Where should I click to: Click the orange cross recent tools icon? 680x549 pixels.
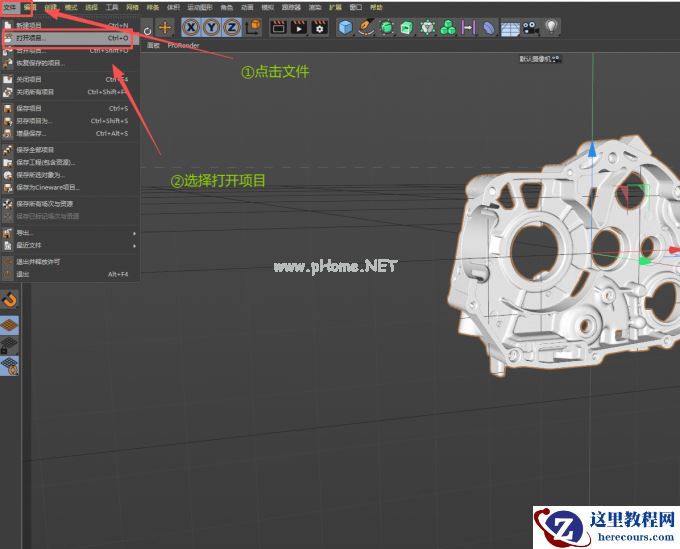[165, 28]
